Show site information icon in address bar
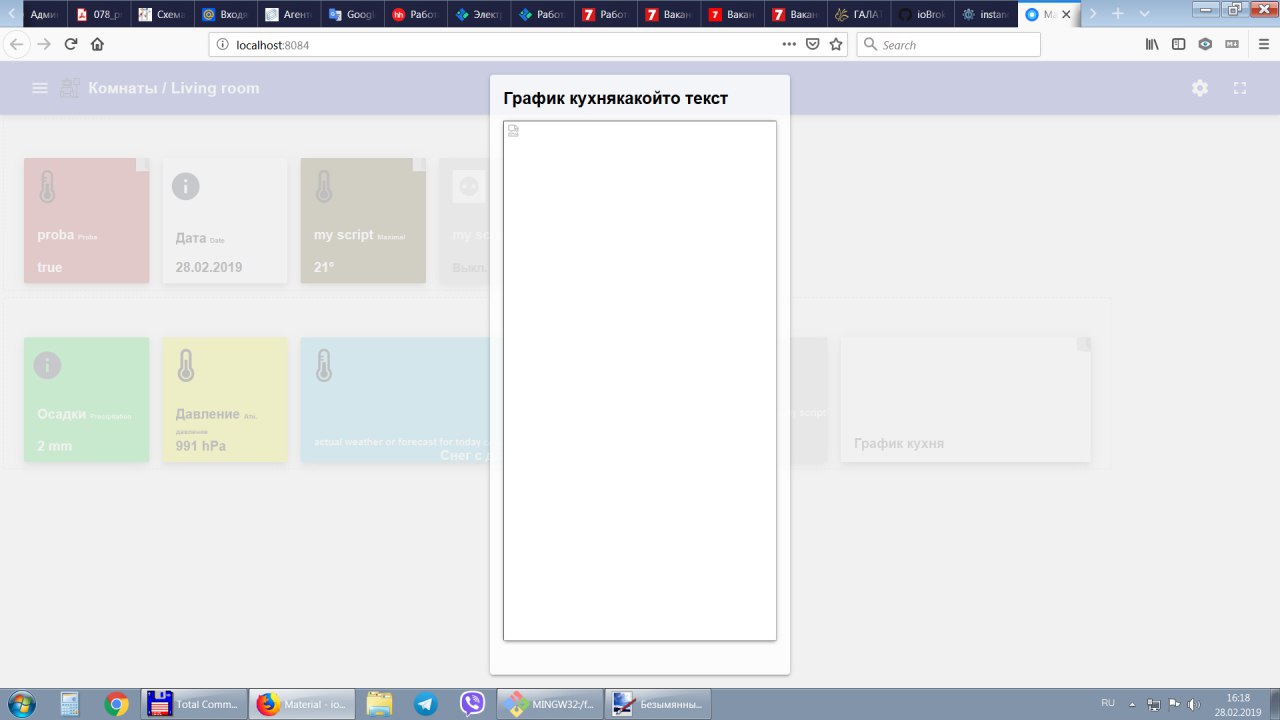The image size is (1280, 720). pos(221,44)
